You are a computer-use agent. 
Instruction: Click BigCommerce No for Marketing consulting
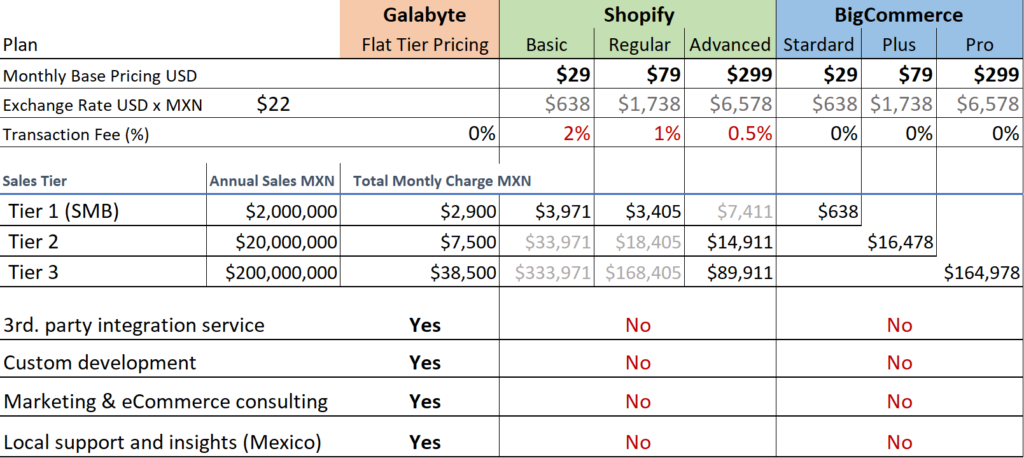[x=899, y=401]
